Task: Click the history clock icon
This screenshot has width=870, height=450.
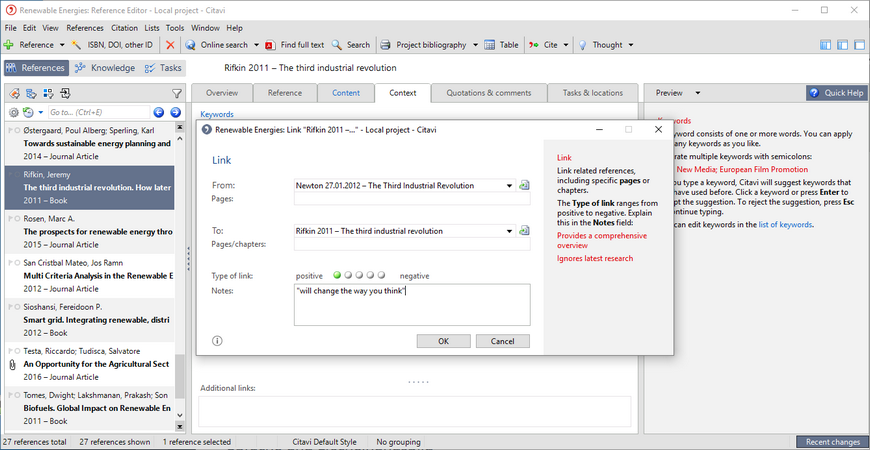Action: 28,113
